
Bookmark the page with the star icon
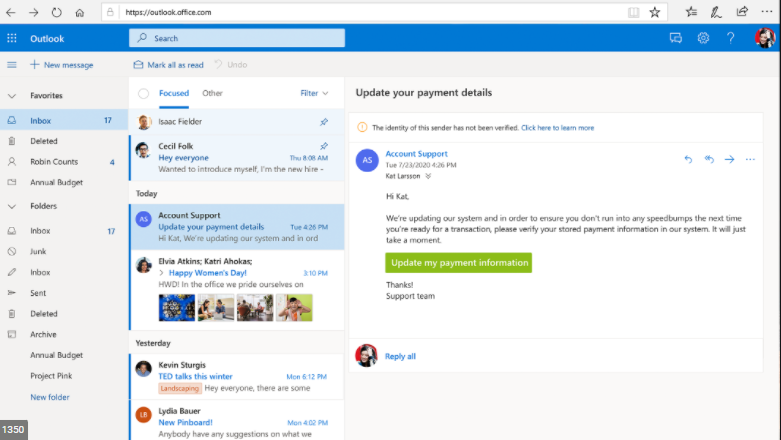pos(654,12)
